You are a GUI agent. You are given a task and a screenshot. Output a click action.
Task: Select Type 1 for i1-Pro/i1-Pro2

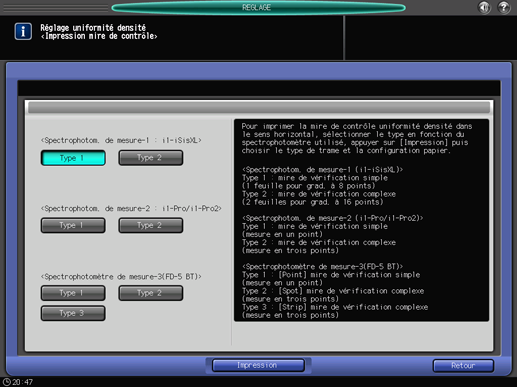pos(73,225)
